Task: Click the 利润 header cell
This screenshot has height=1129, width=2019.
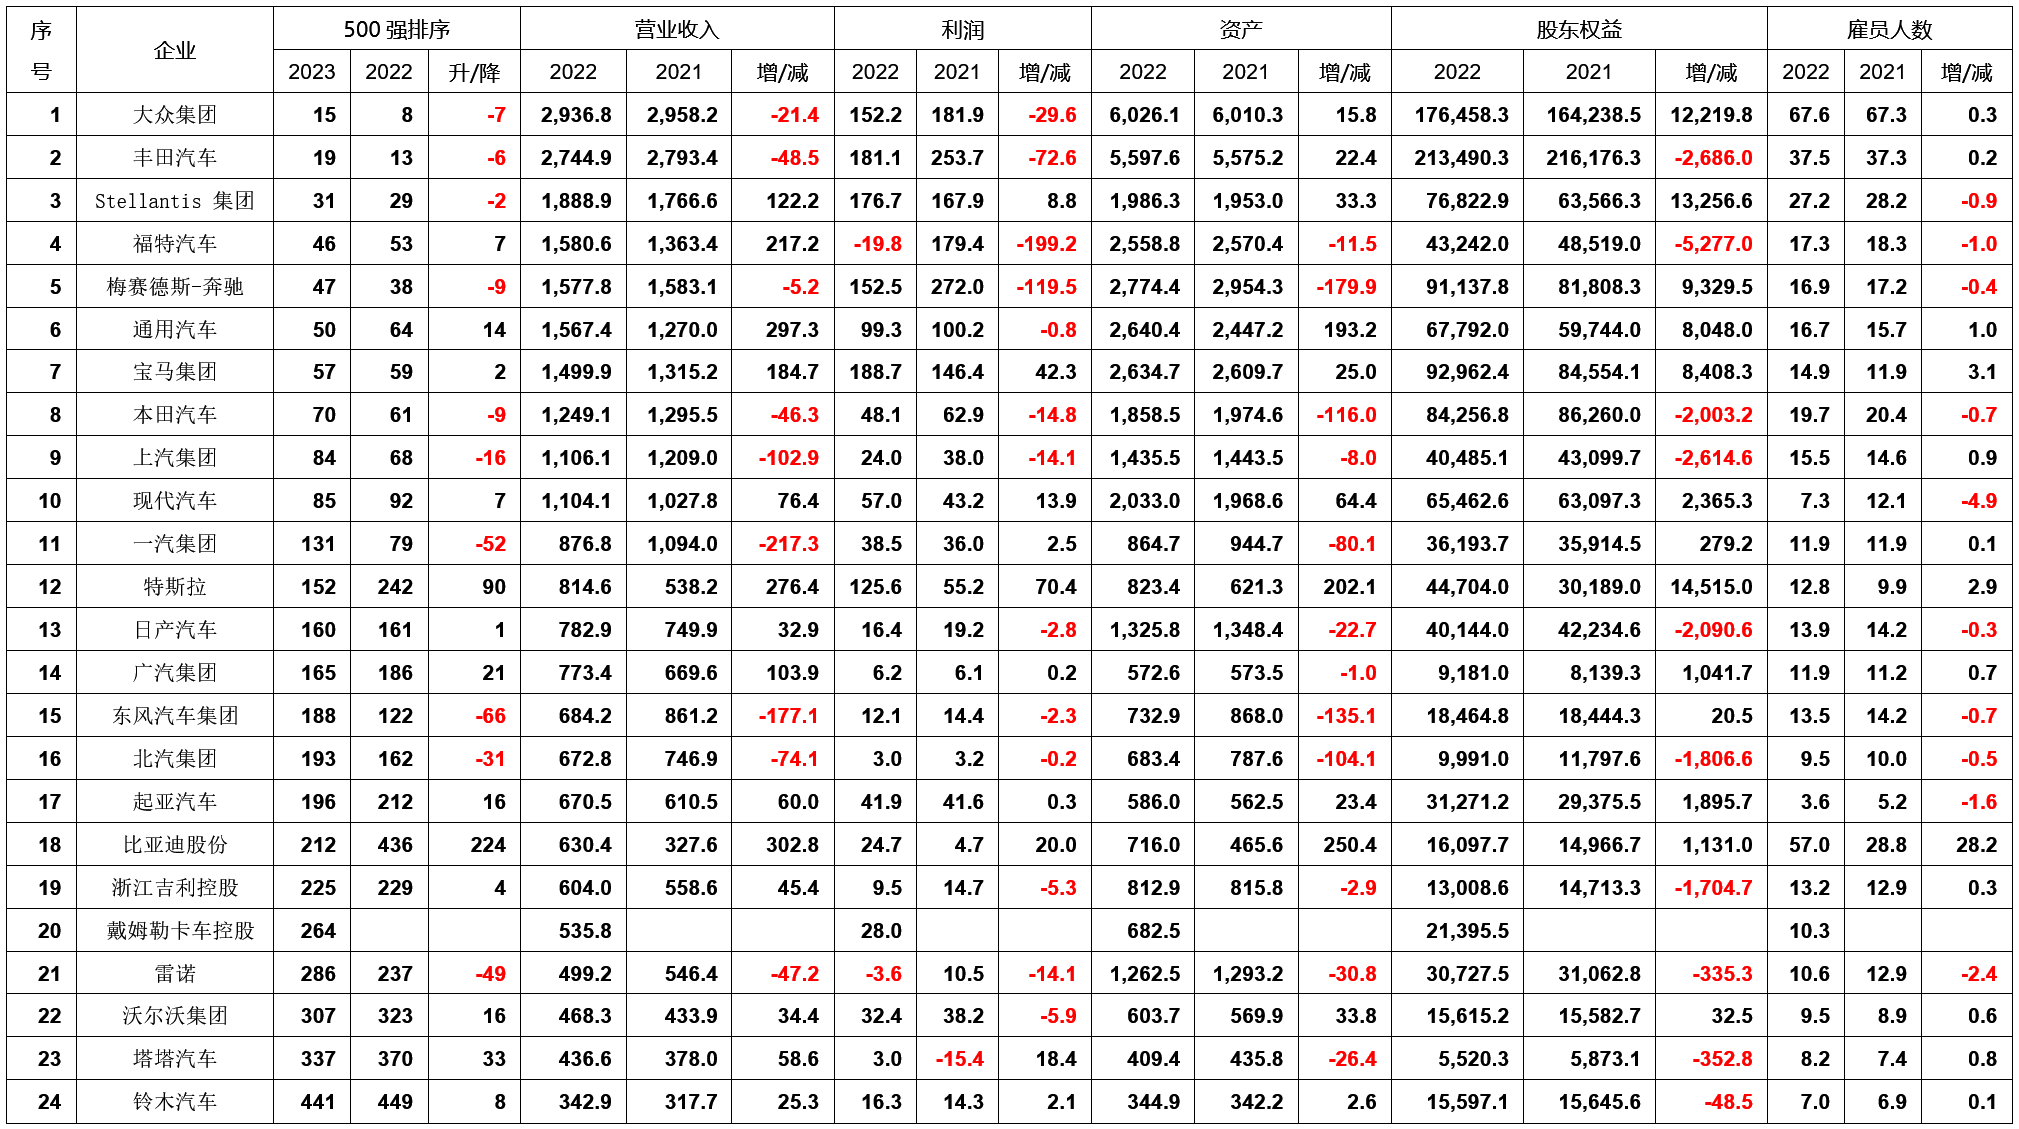Action: point(963,30)
